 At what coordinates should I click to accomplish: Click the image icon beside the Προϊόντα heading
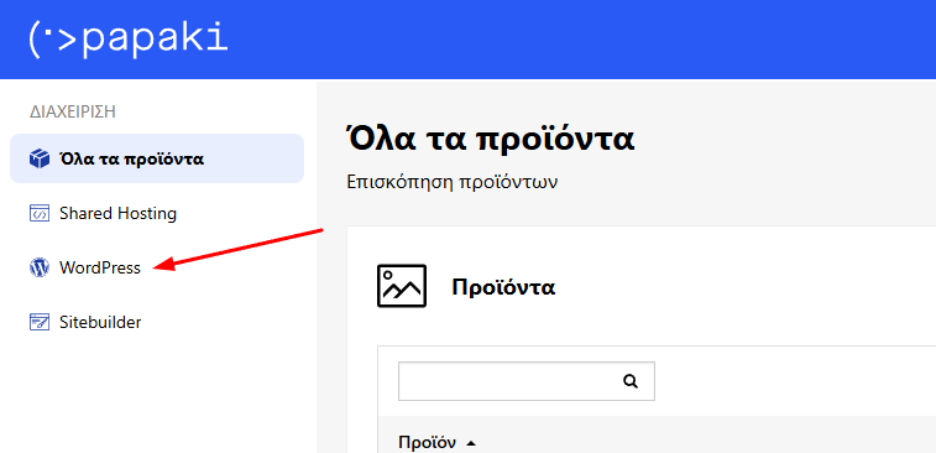pyautogui.click(x=402, y=286)
